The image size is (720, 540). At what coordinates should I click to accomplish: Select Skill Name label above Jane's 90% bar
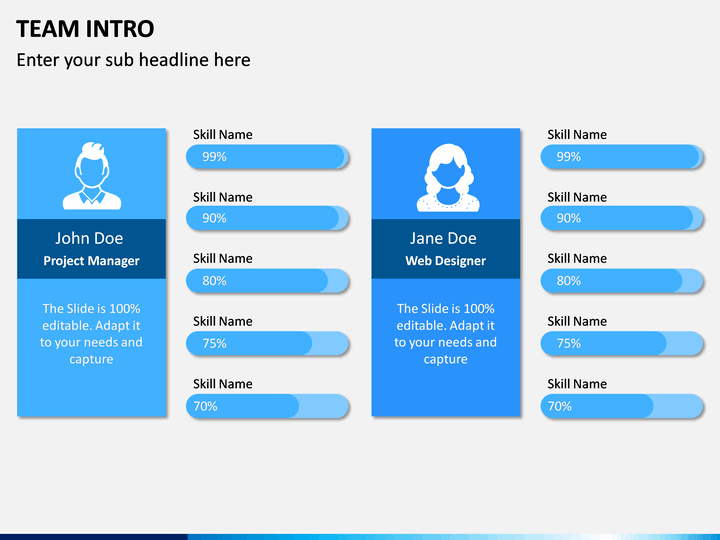(577, 197)
